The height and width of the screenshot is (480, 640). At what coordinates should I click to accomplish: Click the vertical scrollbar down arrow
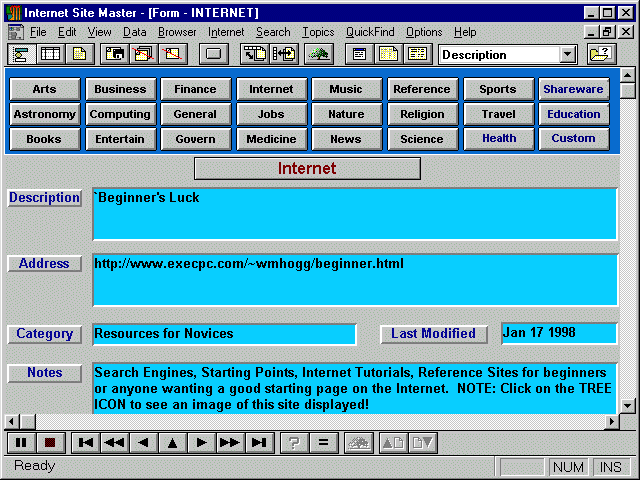(x=627, y=405)
